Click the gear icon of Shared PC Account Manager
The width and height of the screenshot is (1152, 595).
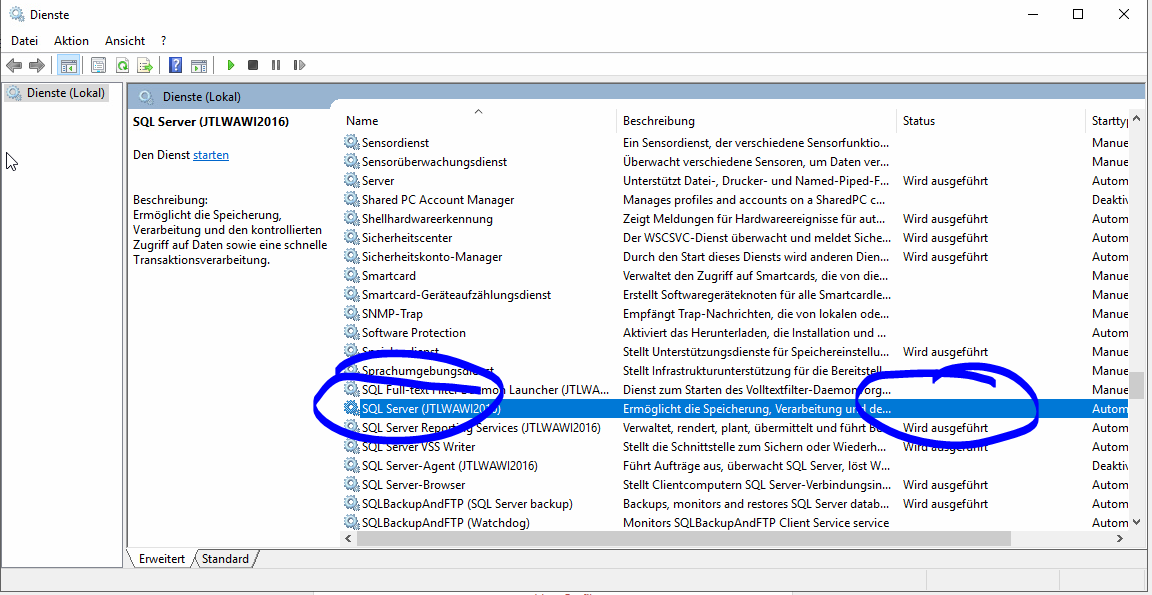click(x=352, y=200)
